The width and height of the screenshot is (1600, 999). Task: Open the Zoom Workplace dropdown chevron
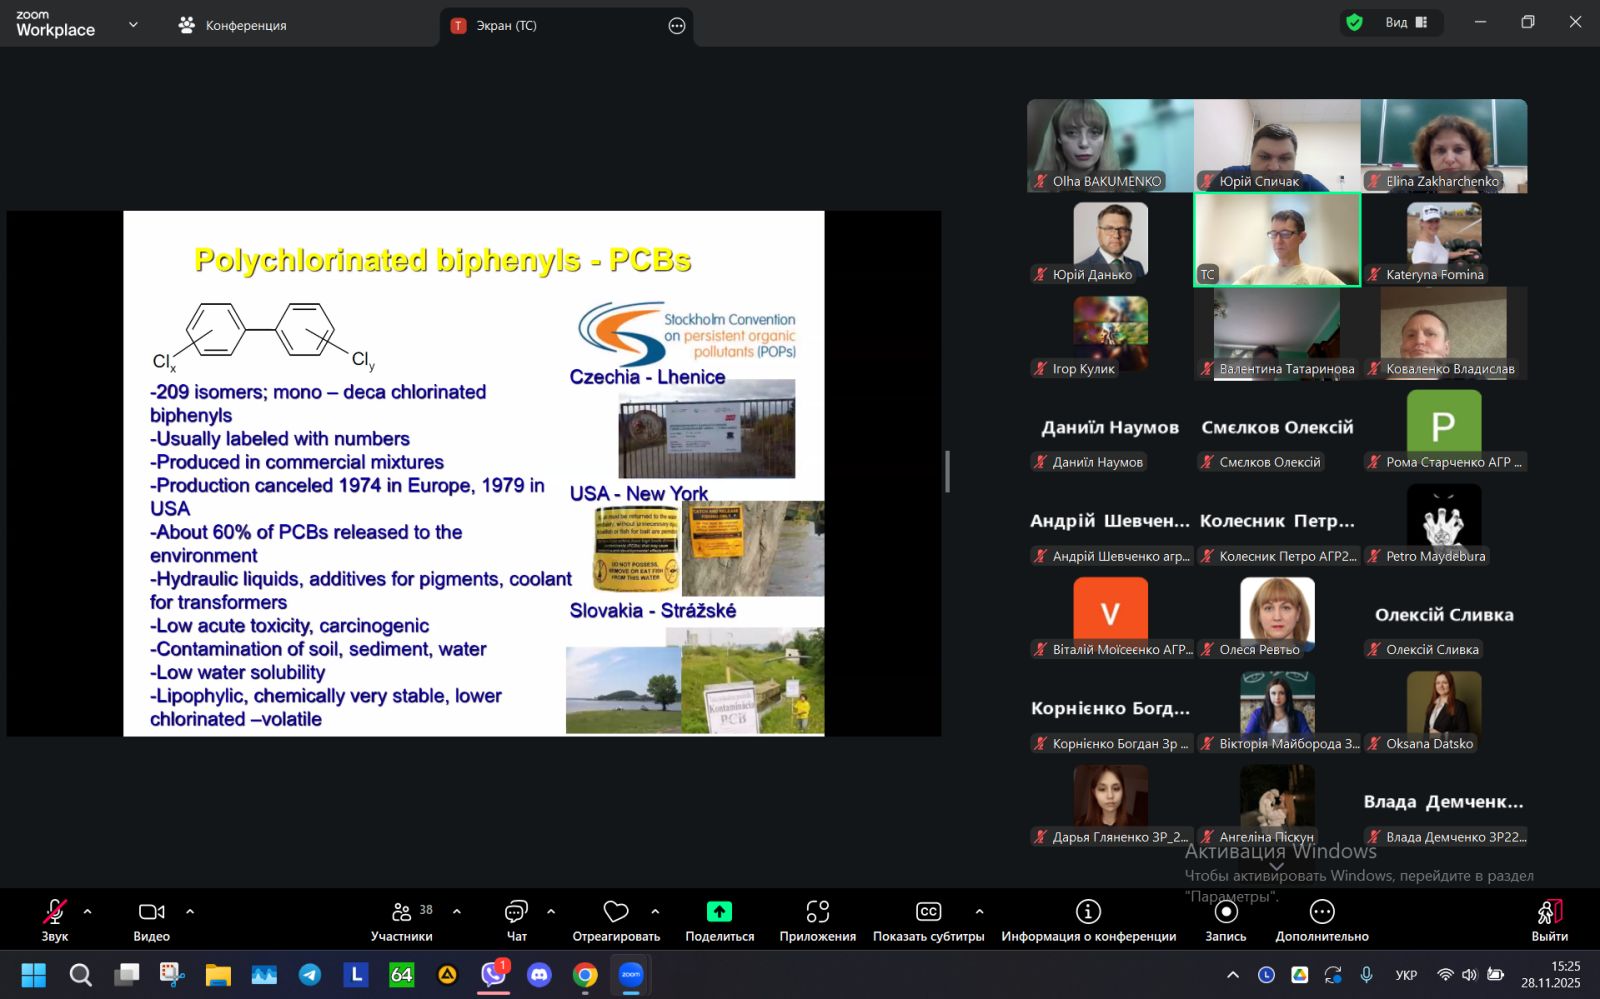(x=133, y=25)
